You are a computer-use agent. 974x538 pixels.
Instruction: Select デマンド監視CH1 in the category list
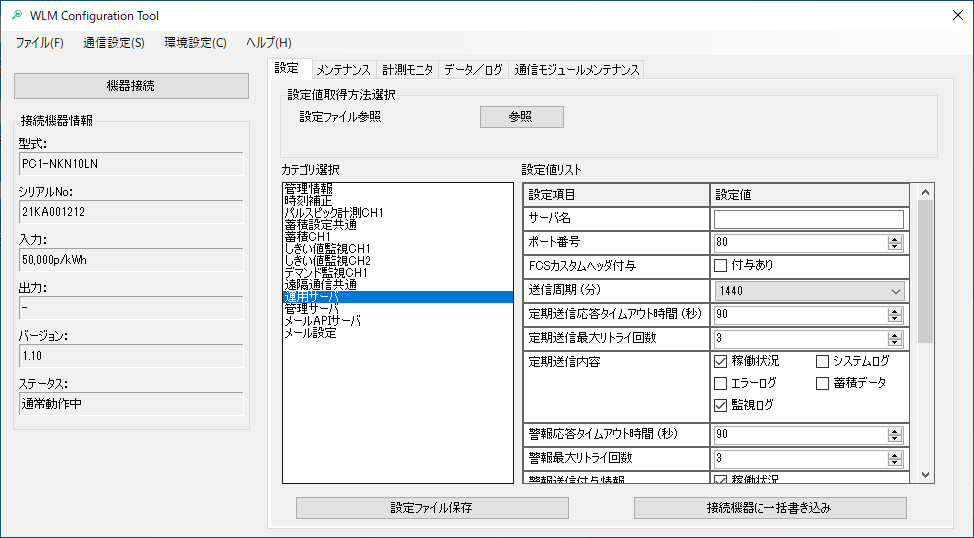pos(398,273)
